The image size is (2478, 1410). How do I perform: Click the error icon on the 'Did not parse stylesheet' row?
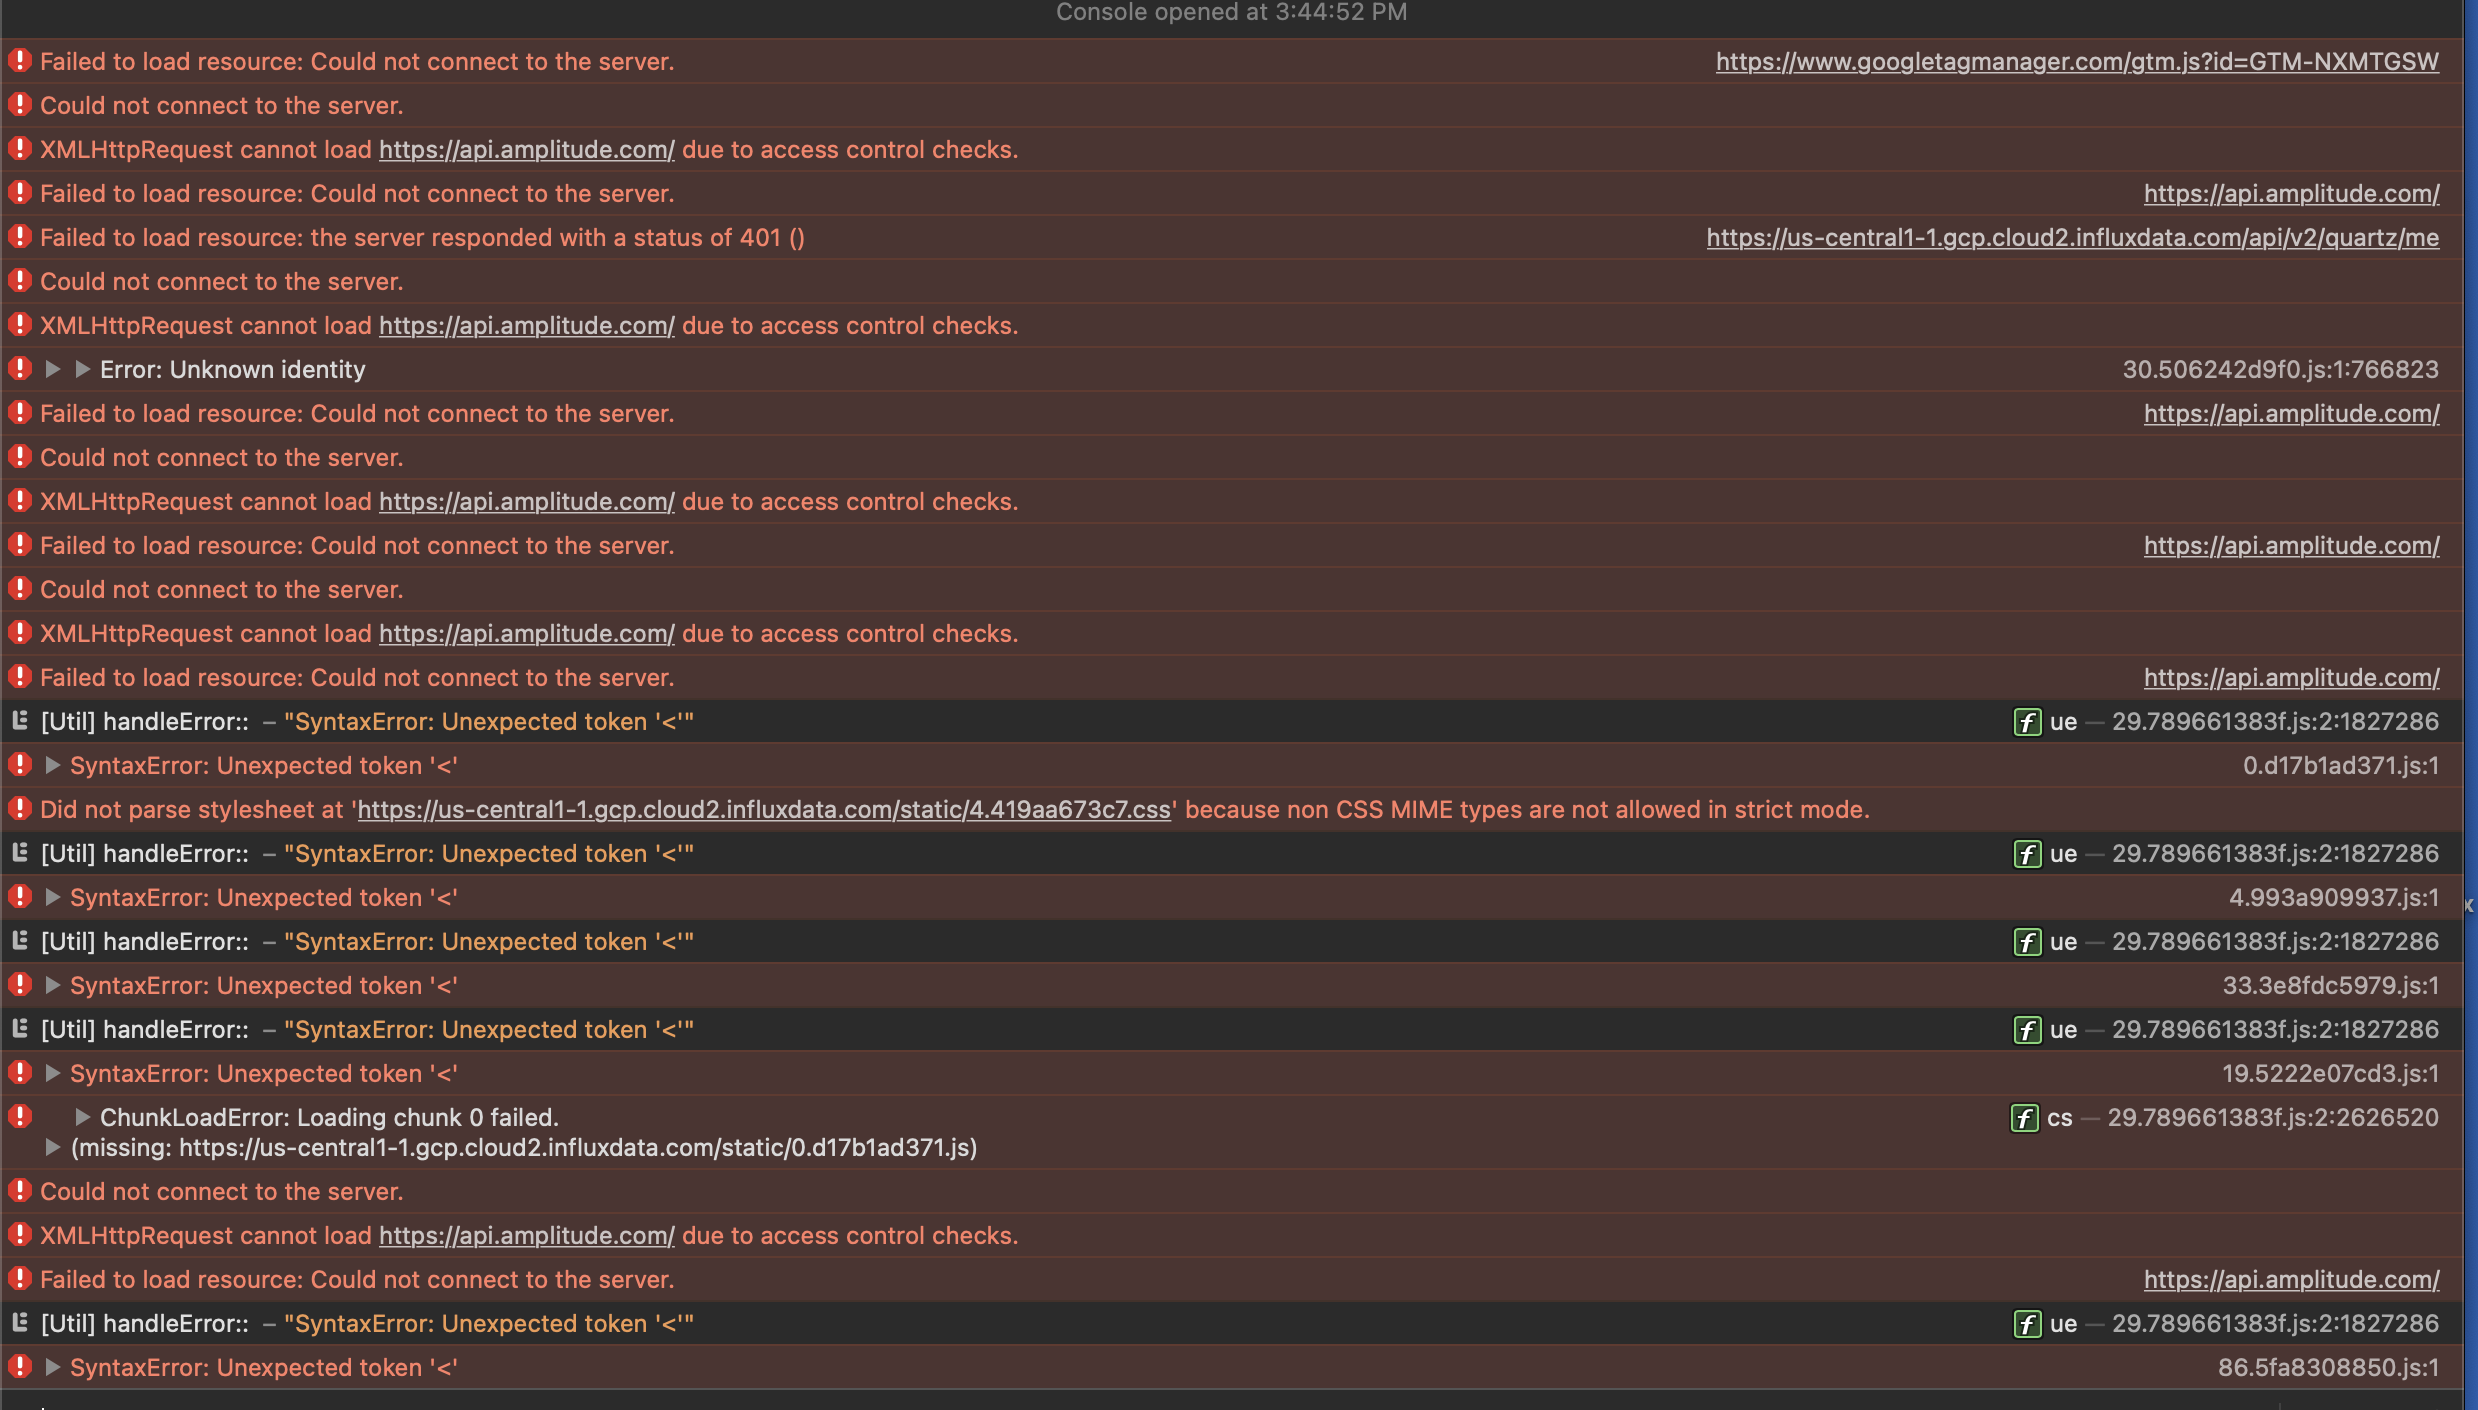20,809
